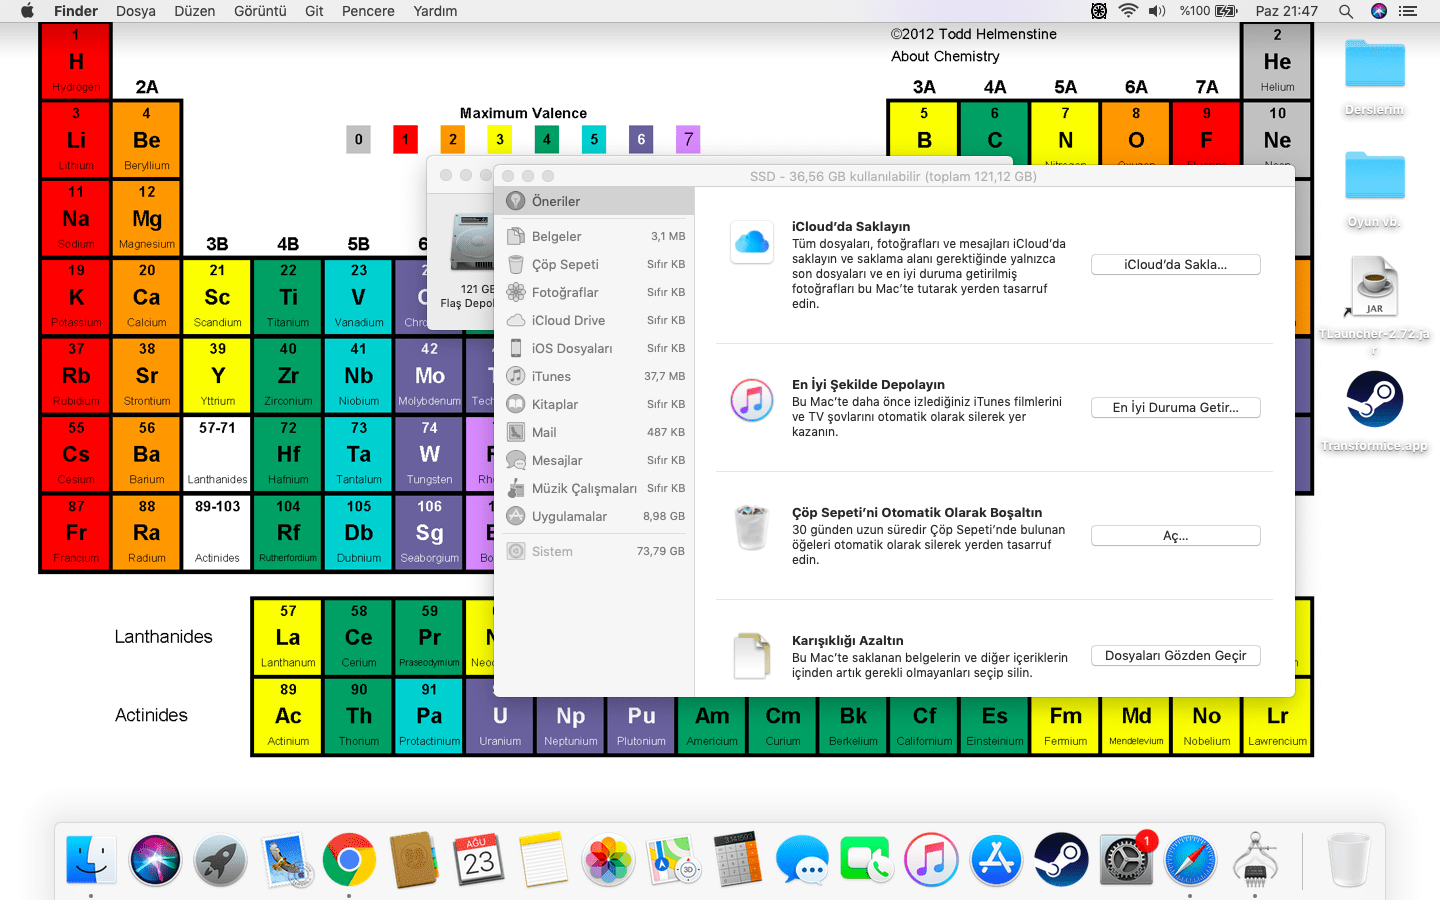Screen dimensions: 1440x900
Task: Open the Git menu
Action: (x=314, y=11)
